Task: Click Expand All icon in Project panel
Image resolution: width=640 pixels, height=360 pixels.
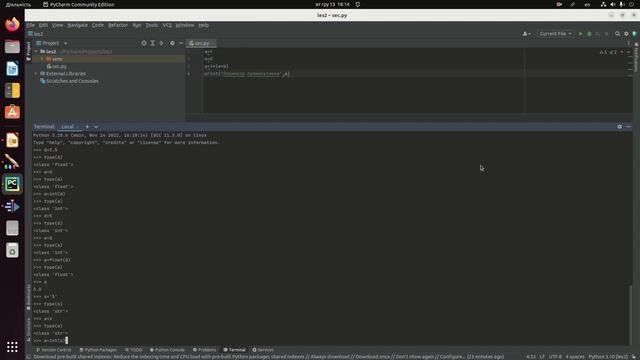Action: pos(153,43)
